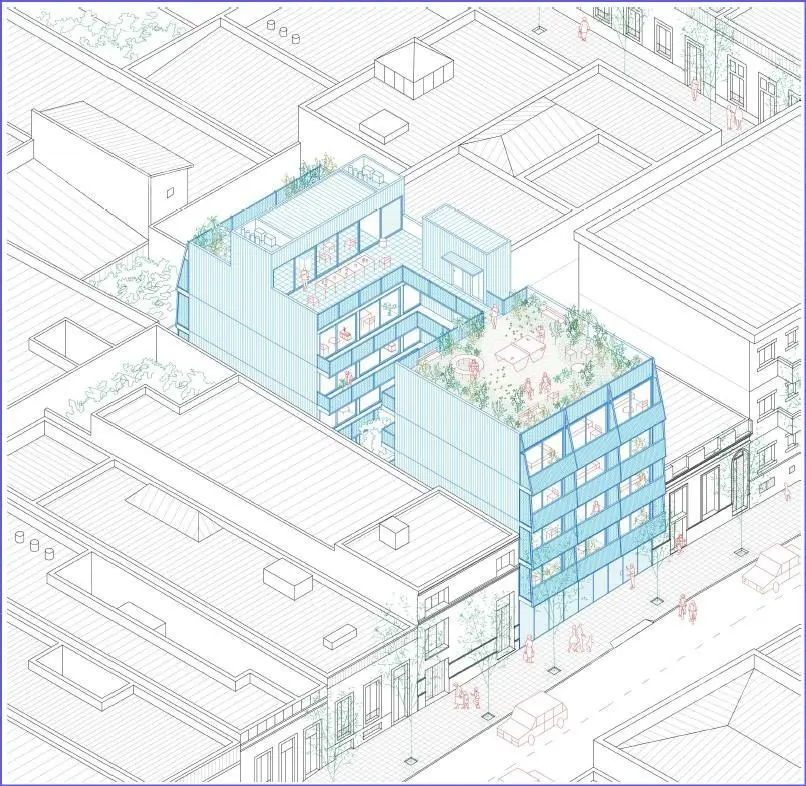
Task: Select the pedestrian pair on right sidewalk
Action: pos(687,608)
